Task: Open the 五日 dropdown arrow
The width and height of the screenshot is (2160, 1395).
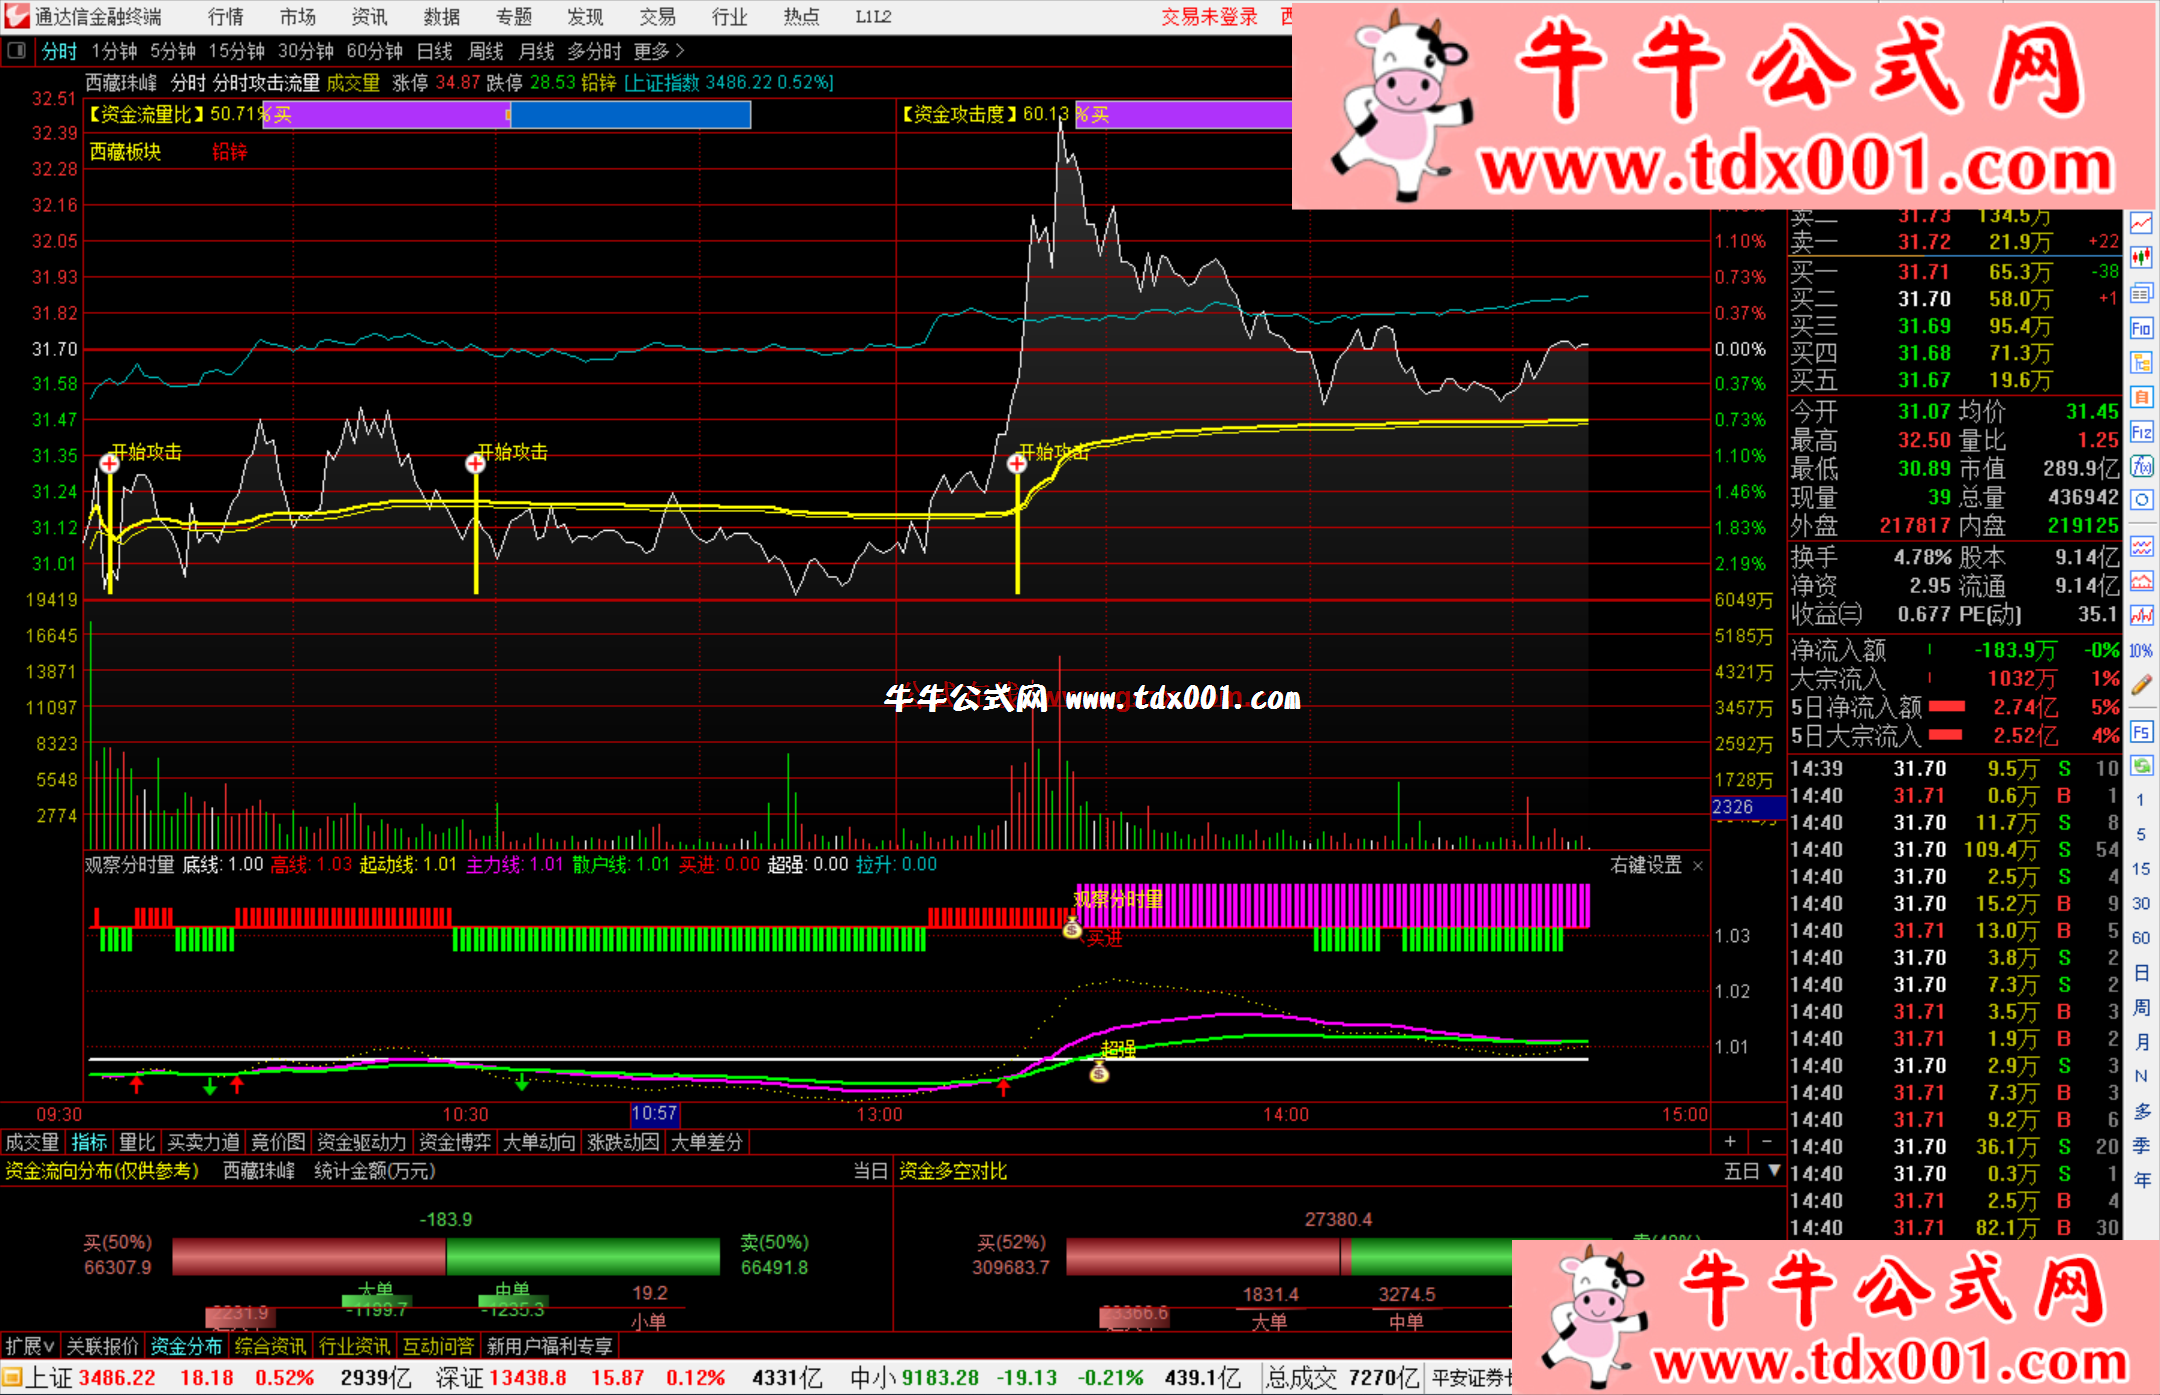Action: (x=1774, y=1170)
